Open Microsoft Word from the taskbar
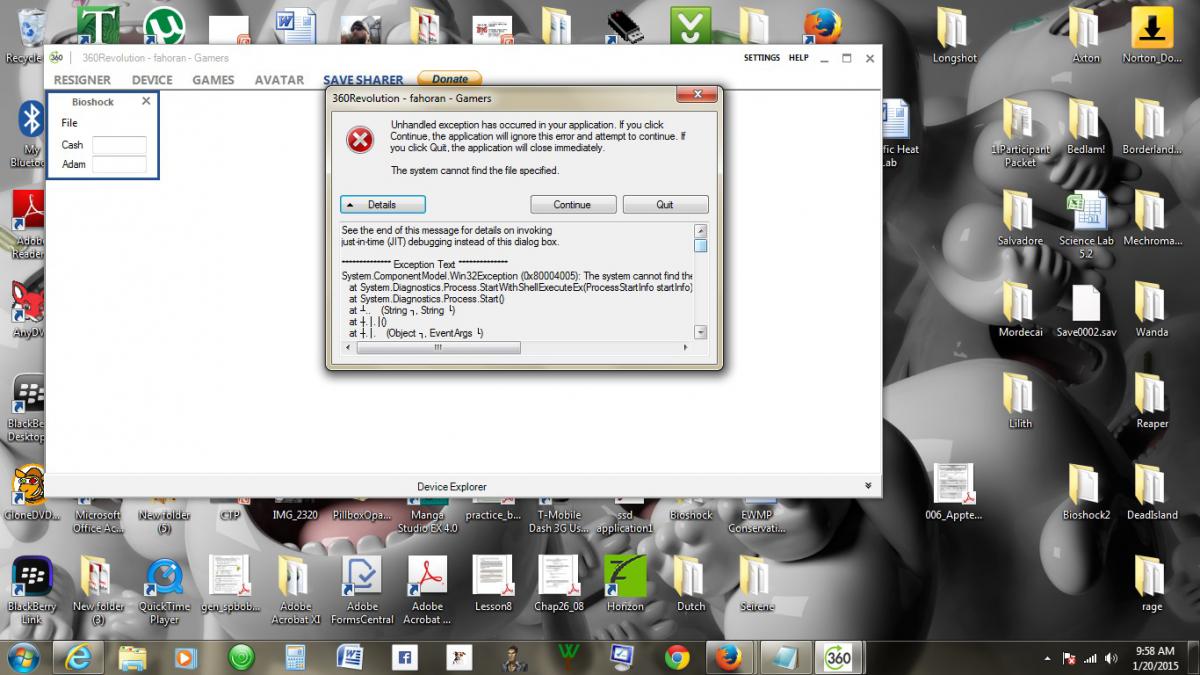The height and width of the screenshot is (675, 1200). [x=349, y=657]
